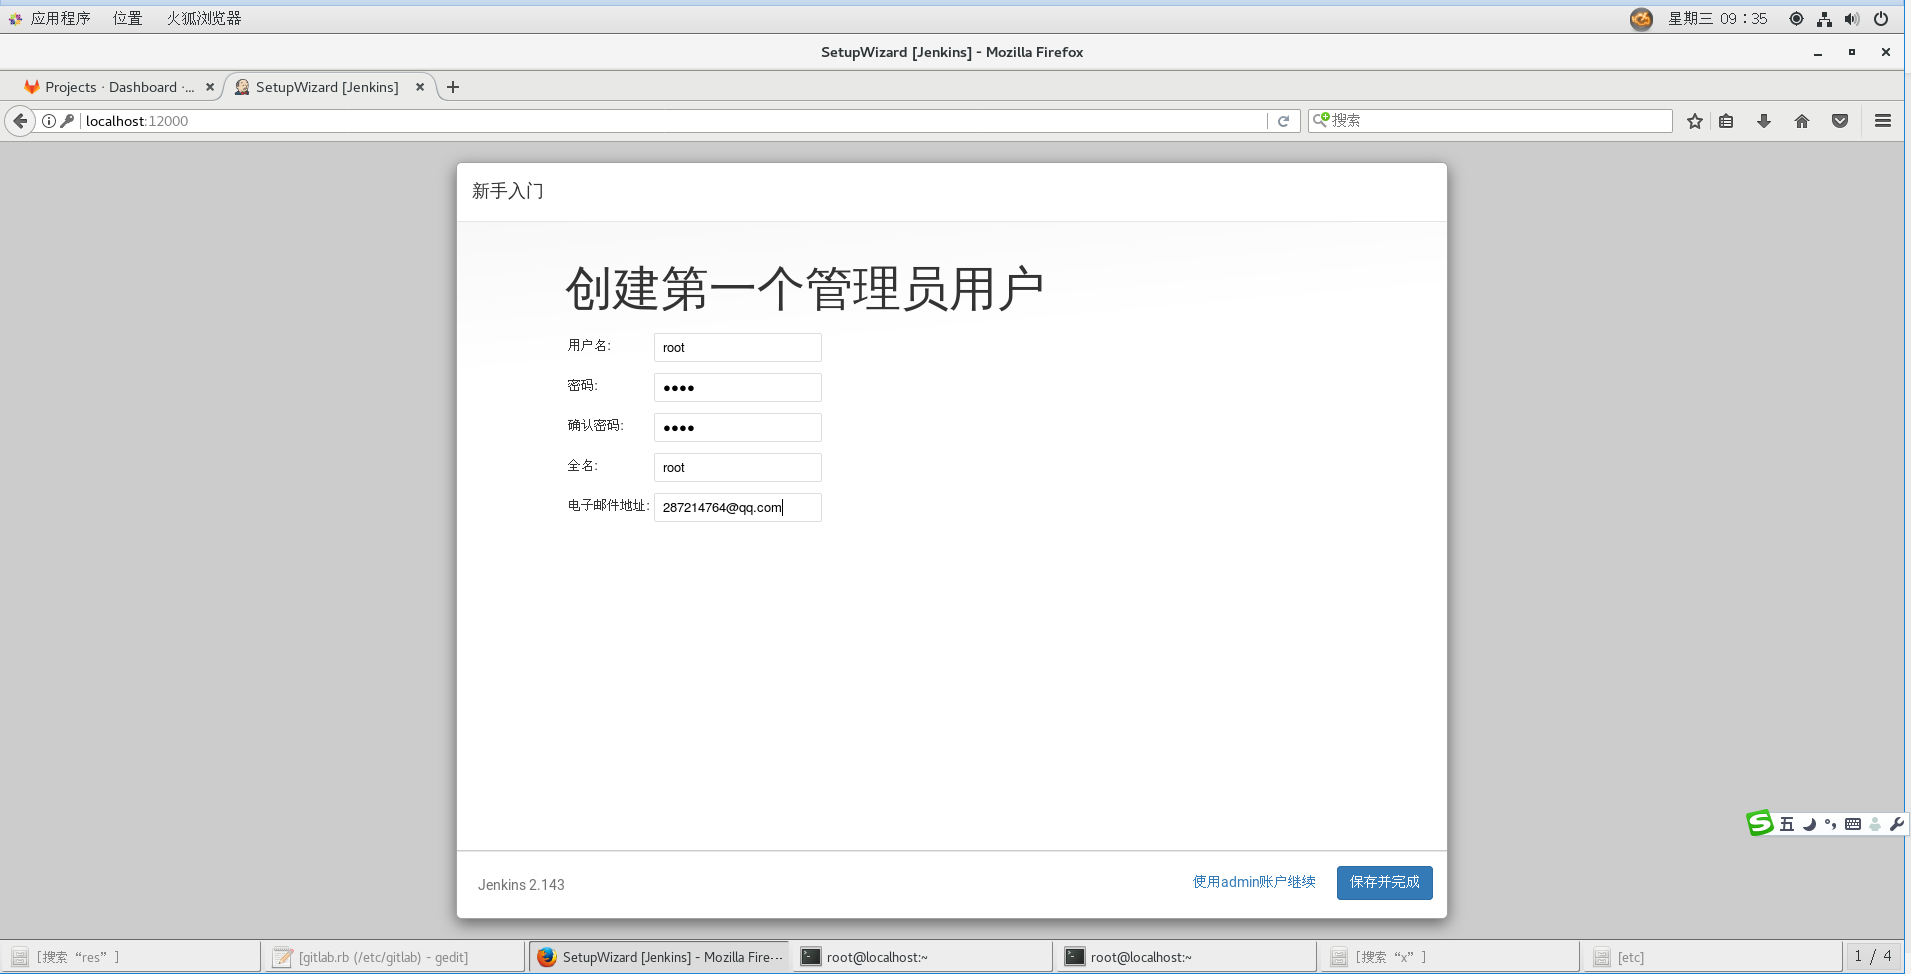The width and height of the screenshot is (1911, 974).
Task: Click the user icon on the input method bar
Action: tap(1875, 824)
